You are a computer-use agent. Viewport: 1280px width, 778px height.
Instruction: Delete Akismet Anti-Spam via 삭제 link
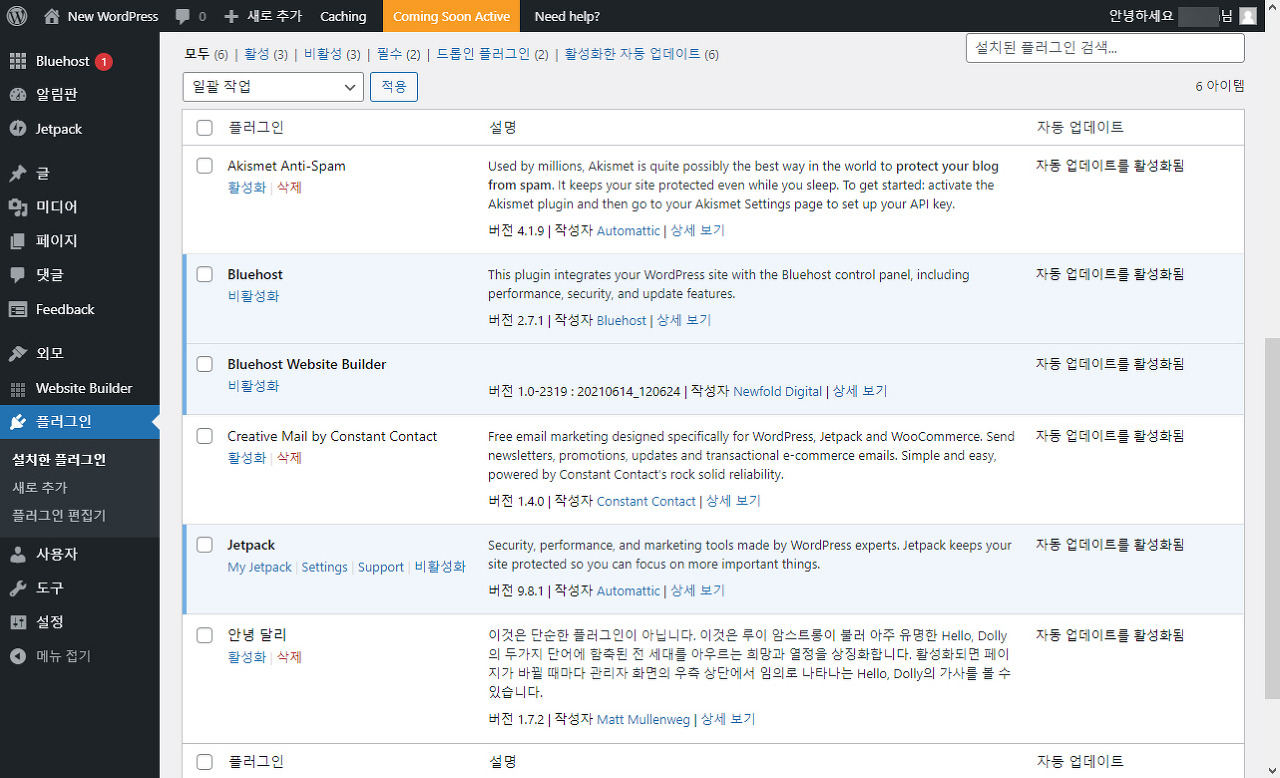pyautogui.click(x=289, y=187)
